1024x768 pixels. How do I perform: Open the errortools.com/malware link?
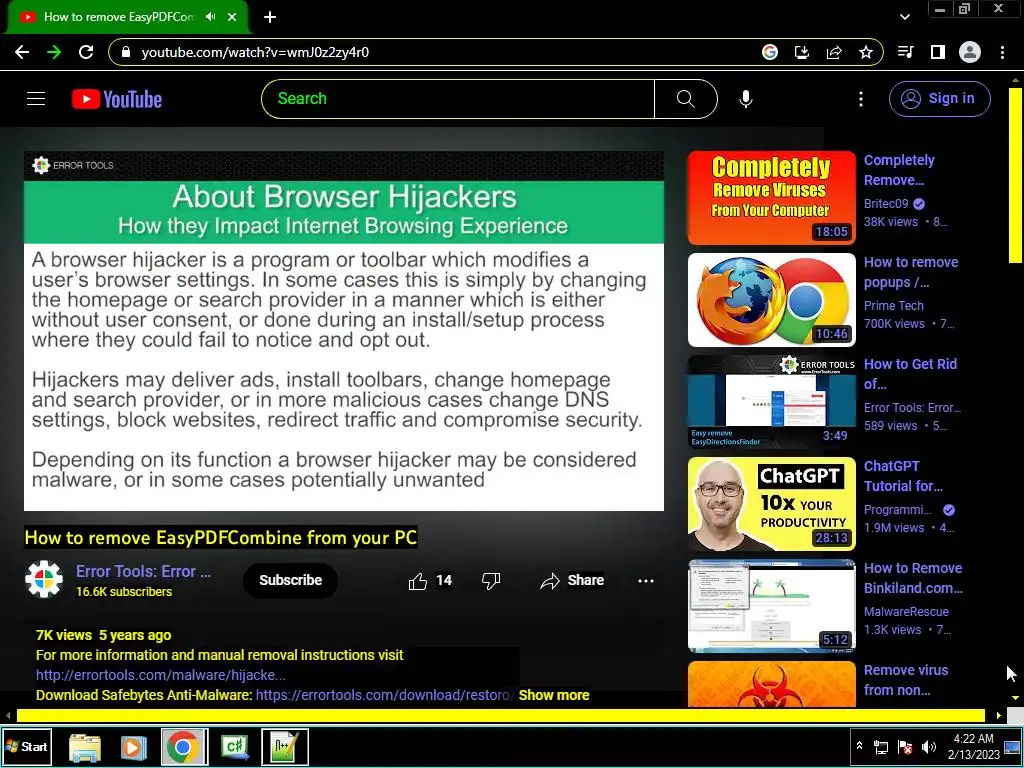161,675
